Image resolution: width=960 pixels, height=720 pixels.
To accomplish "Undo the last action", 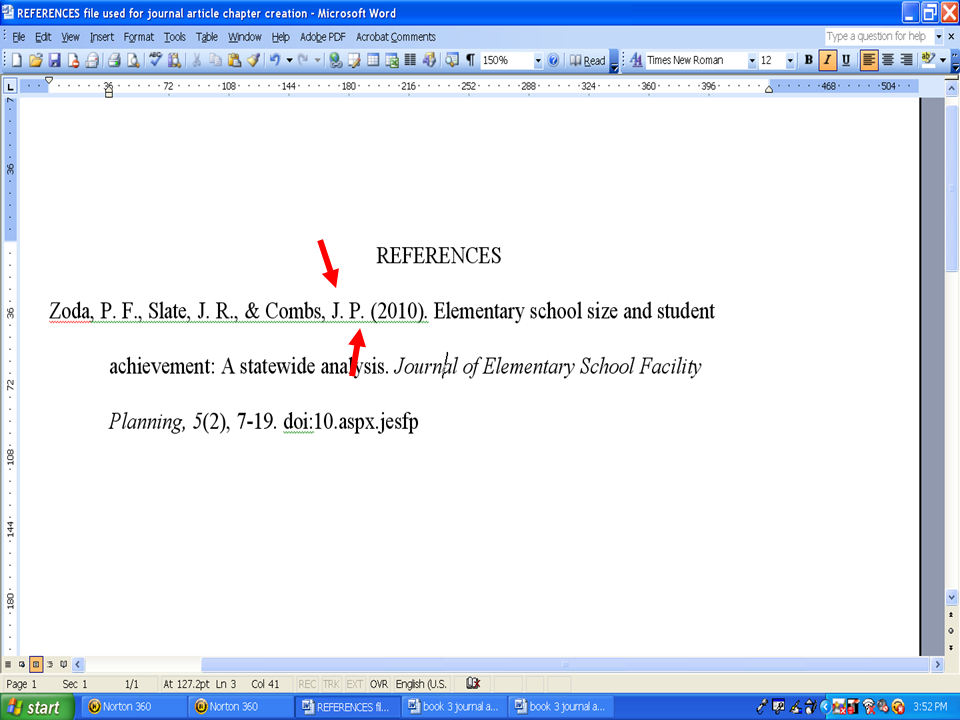I will [x=275, y=60].
